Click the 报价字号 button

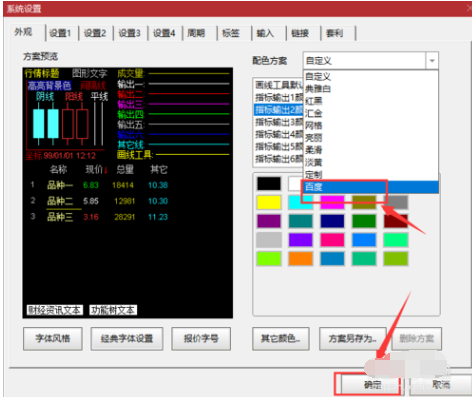[x=201, y=339]
